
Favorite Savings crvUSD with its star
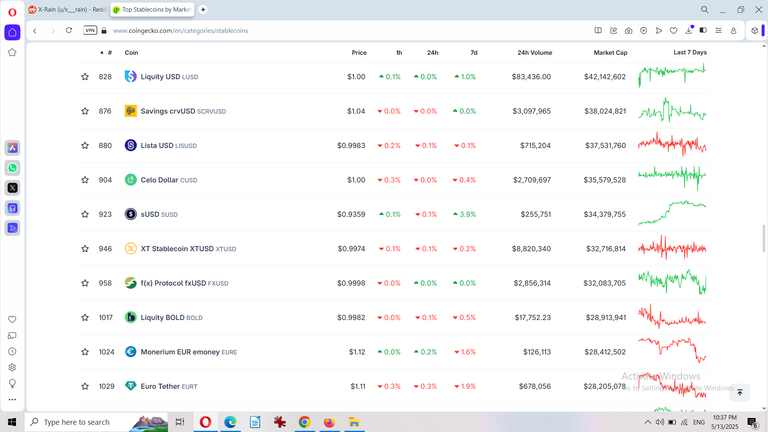(85, 111)
